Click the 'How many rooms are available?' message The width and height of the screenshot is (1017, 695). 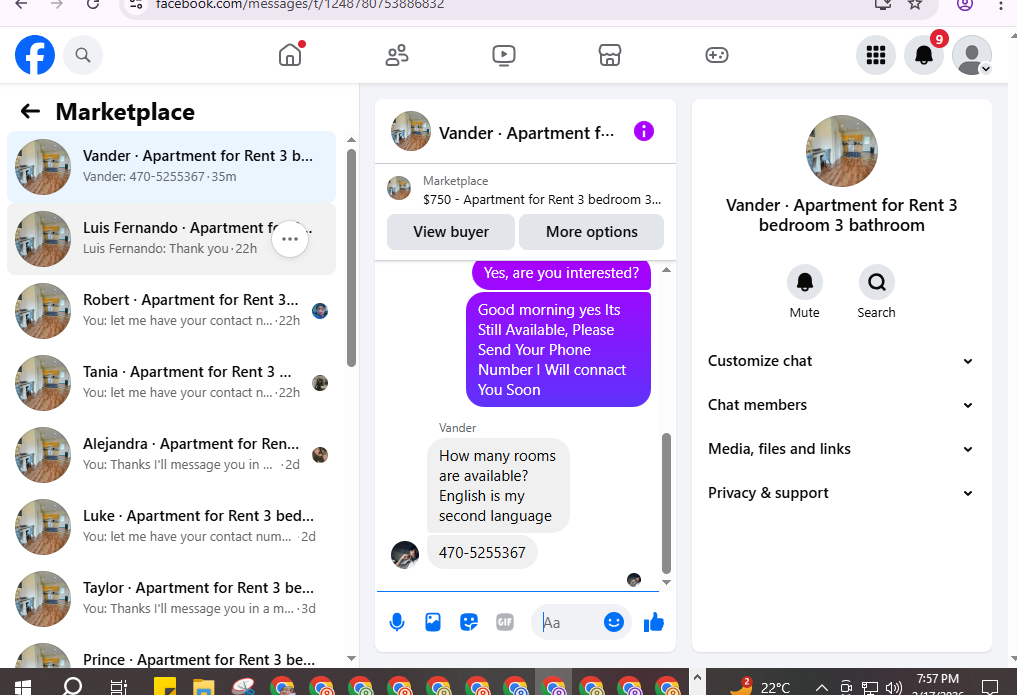[x=497, y=486]
